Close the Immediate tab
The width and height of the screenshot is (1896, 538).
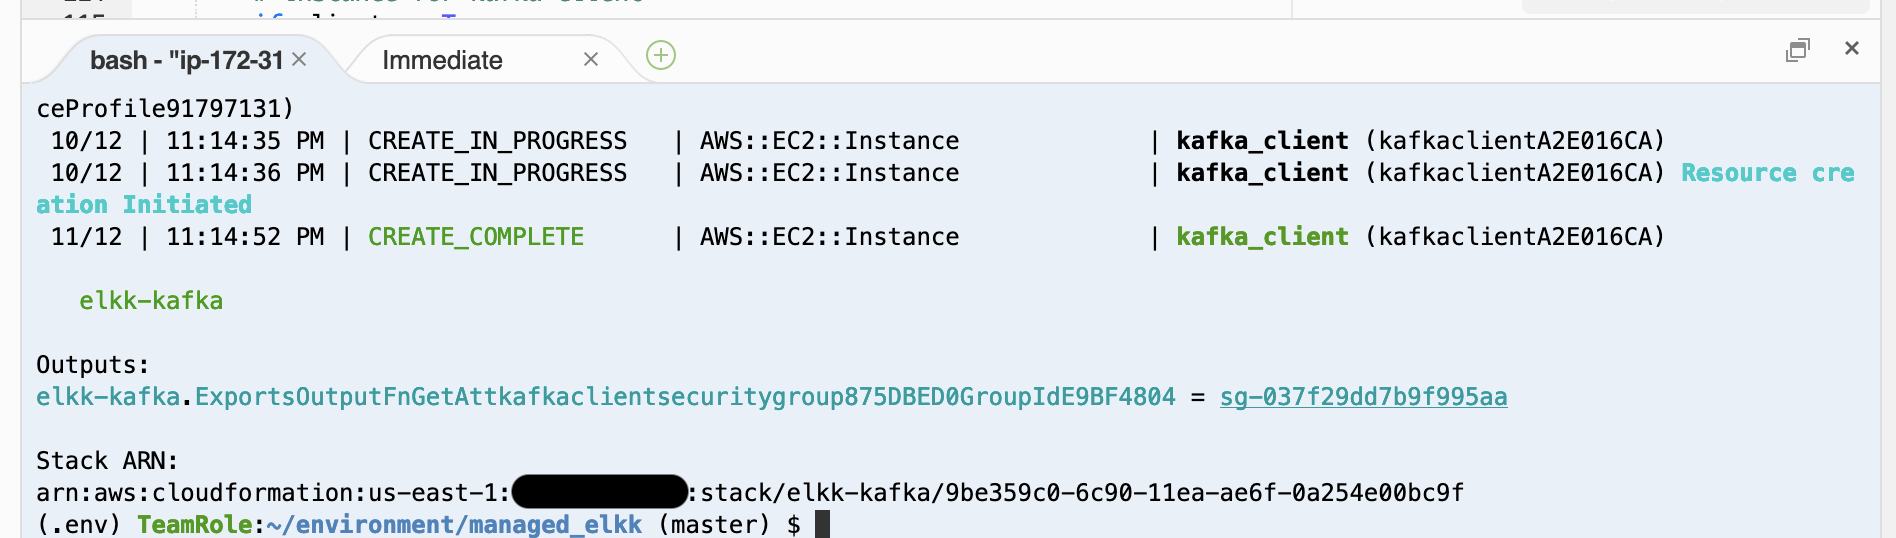pyautogui.click(x=591, y=60)
